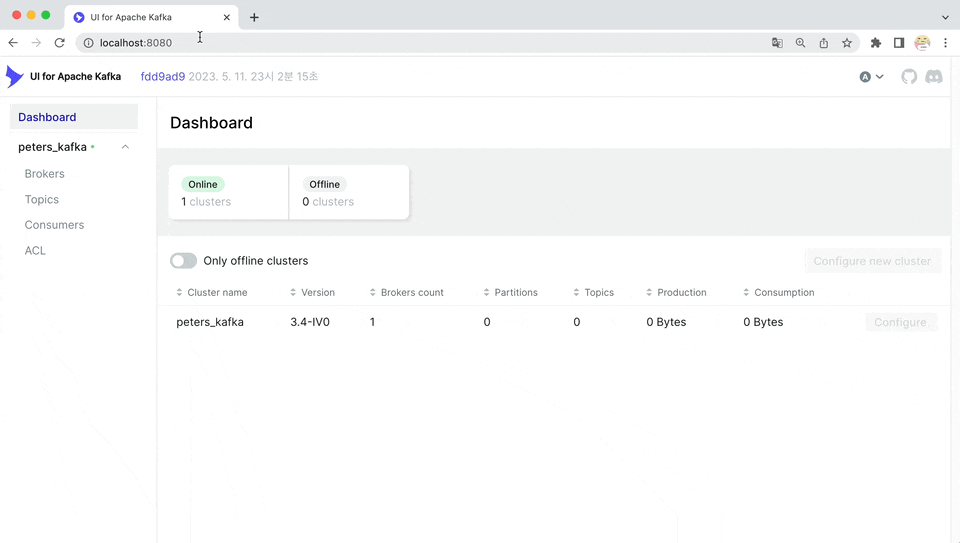
Task: Go back using browser back arrow
Action: (13, 43)
